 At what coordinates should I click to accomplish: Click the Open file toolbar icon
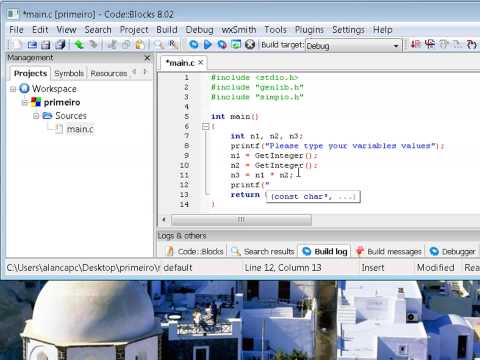coord(32,44)
